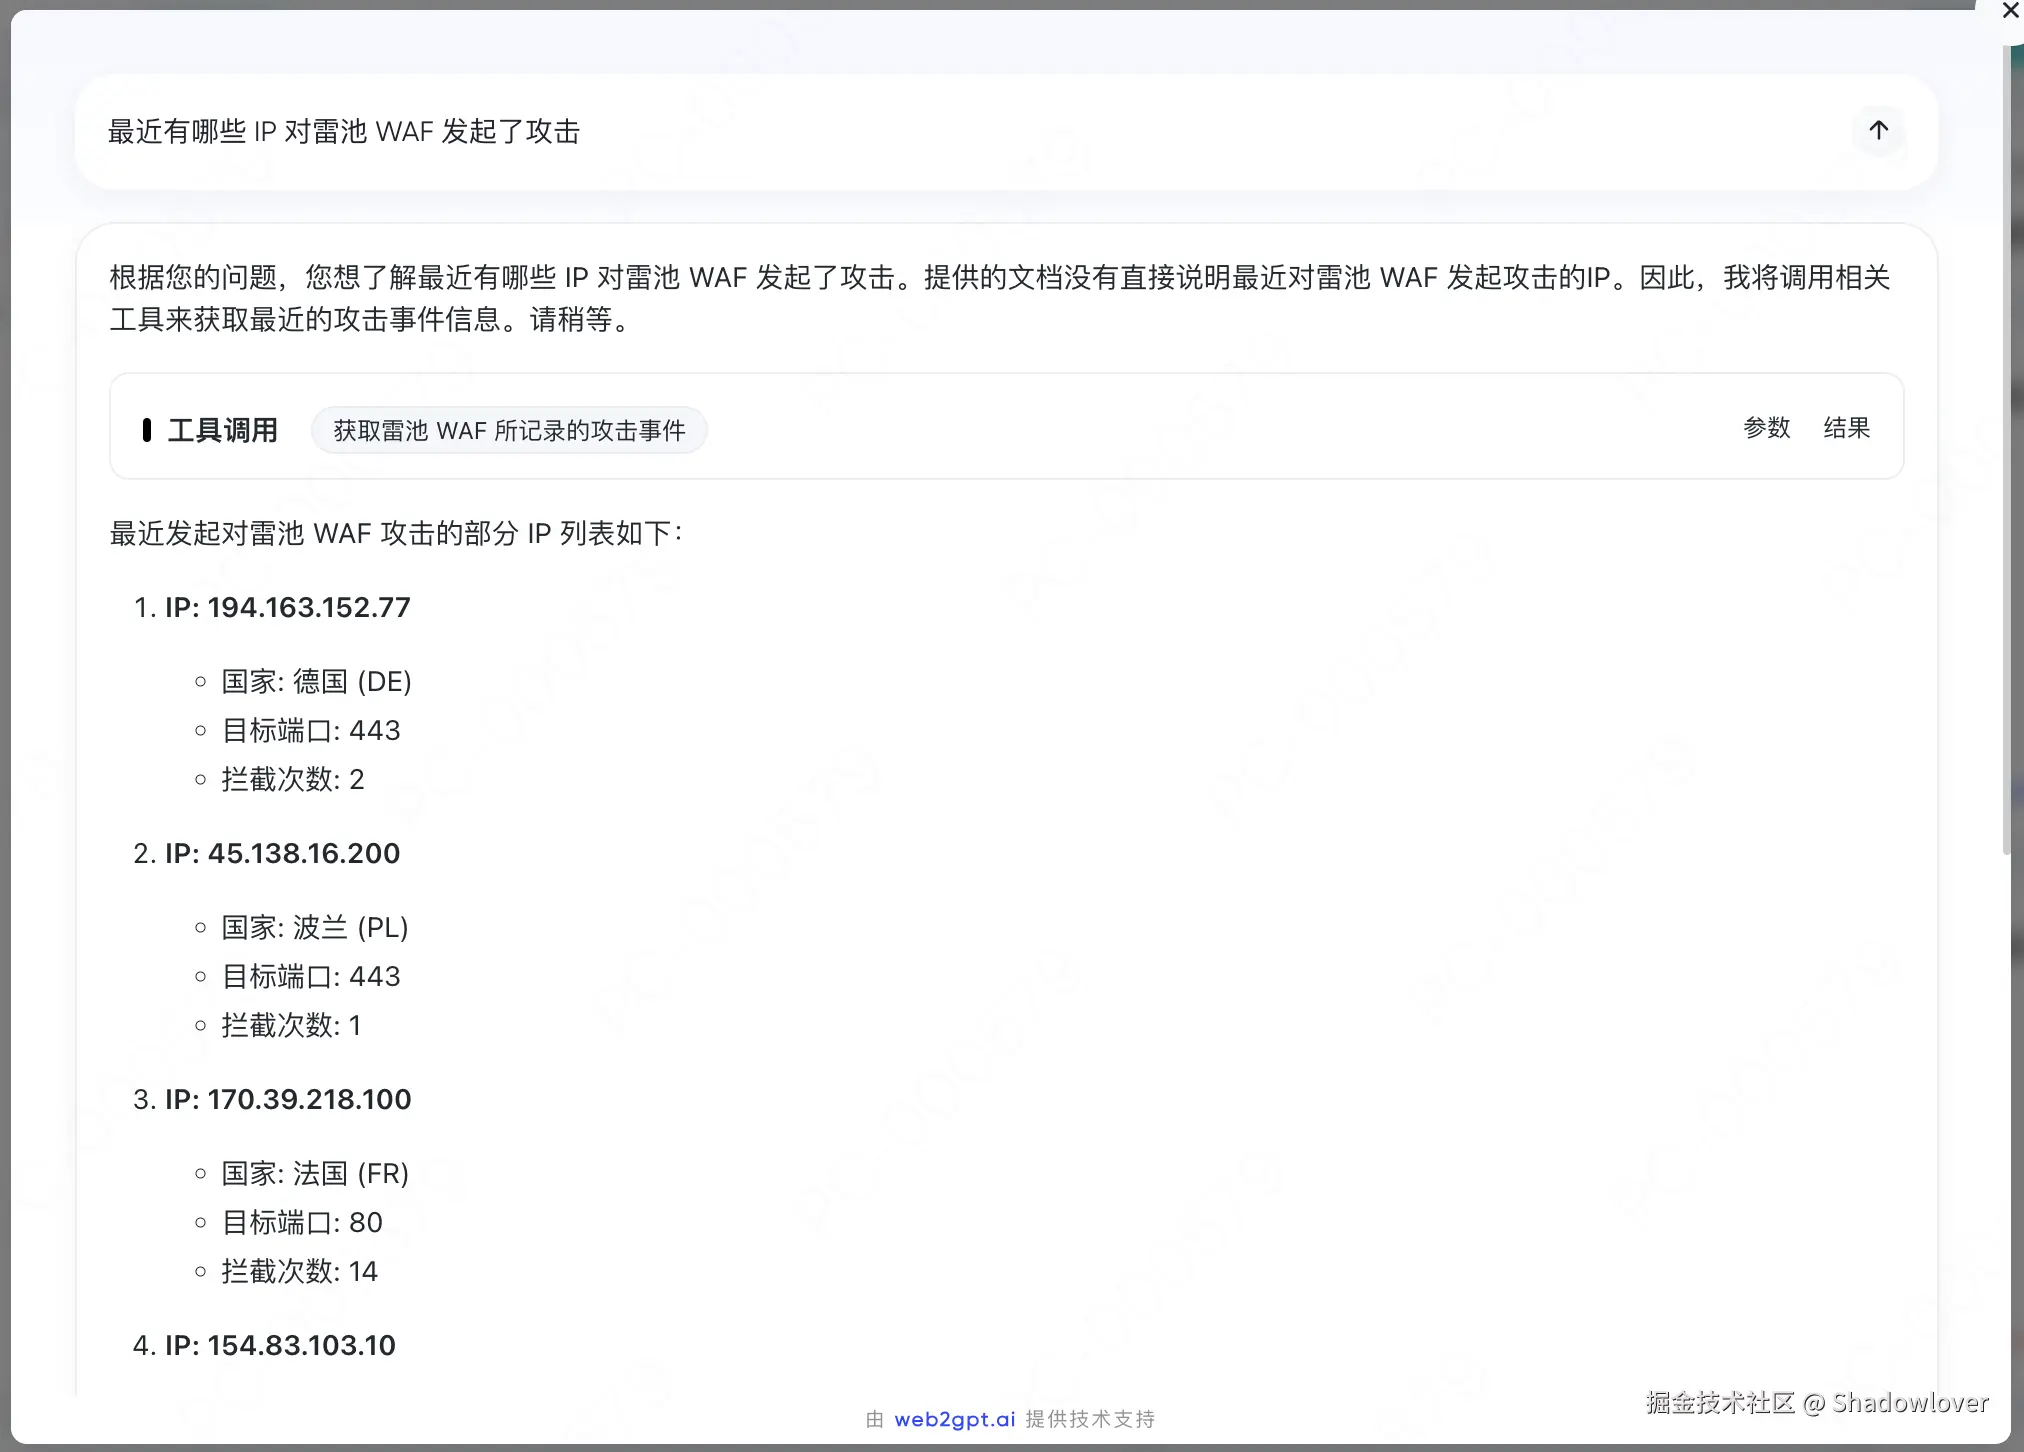Click the 掘金技术社区 watermark text
Screen dimensions: 2024x1452
click(x=1720, y=1403)
